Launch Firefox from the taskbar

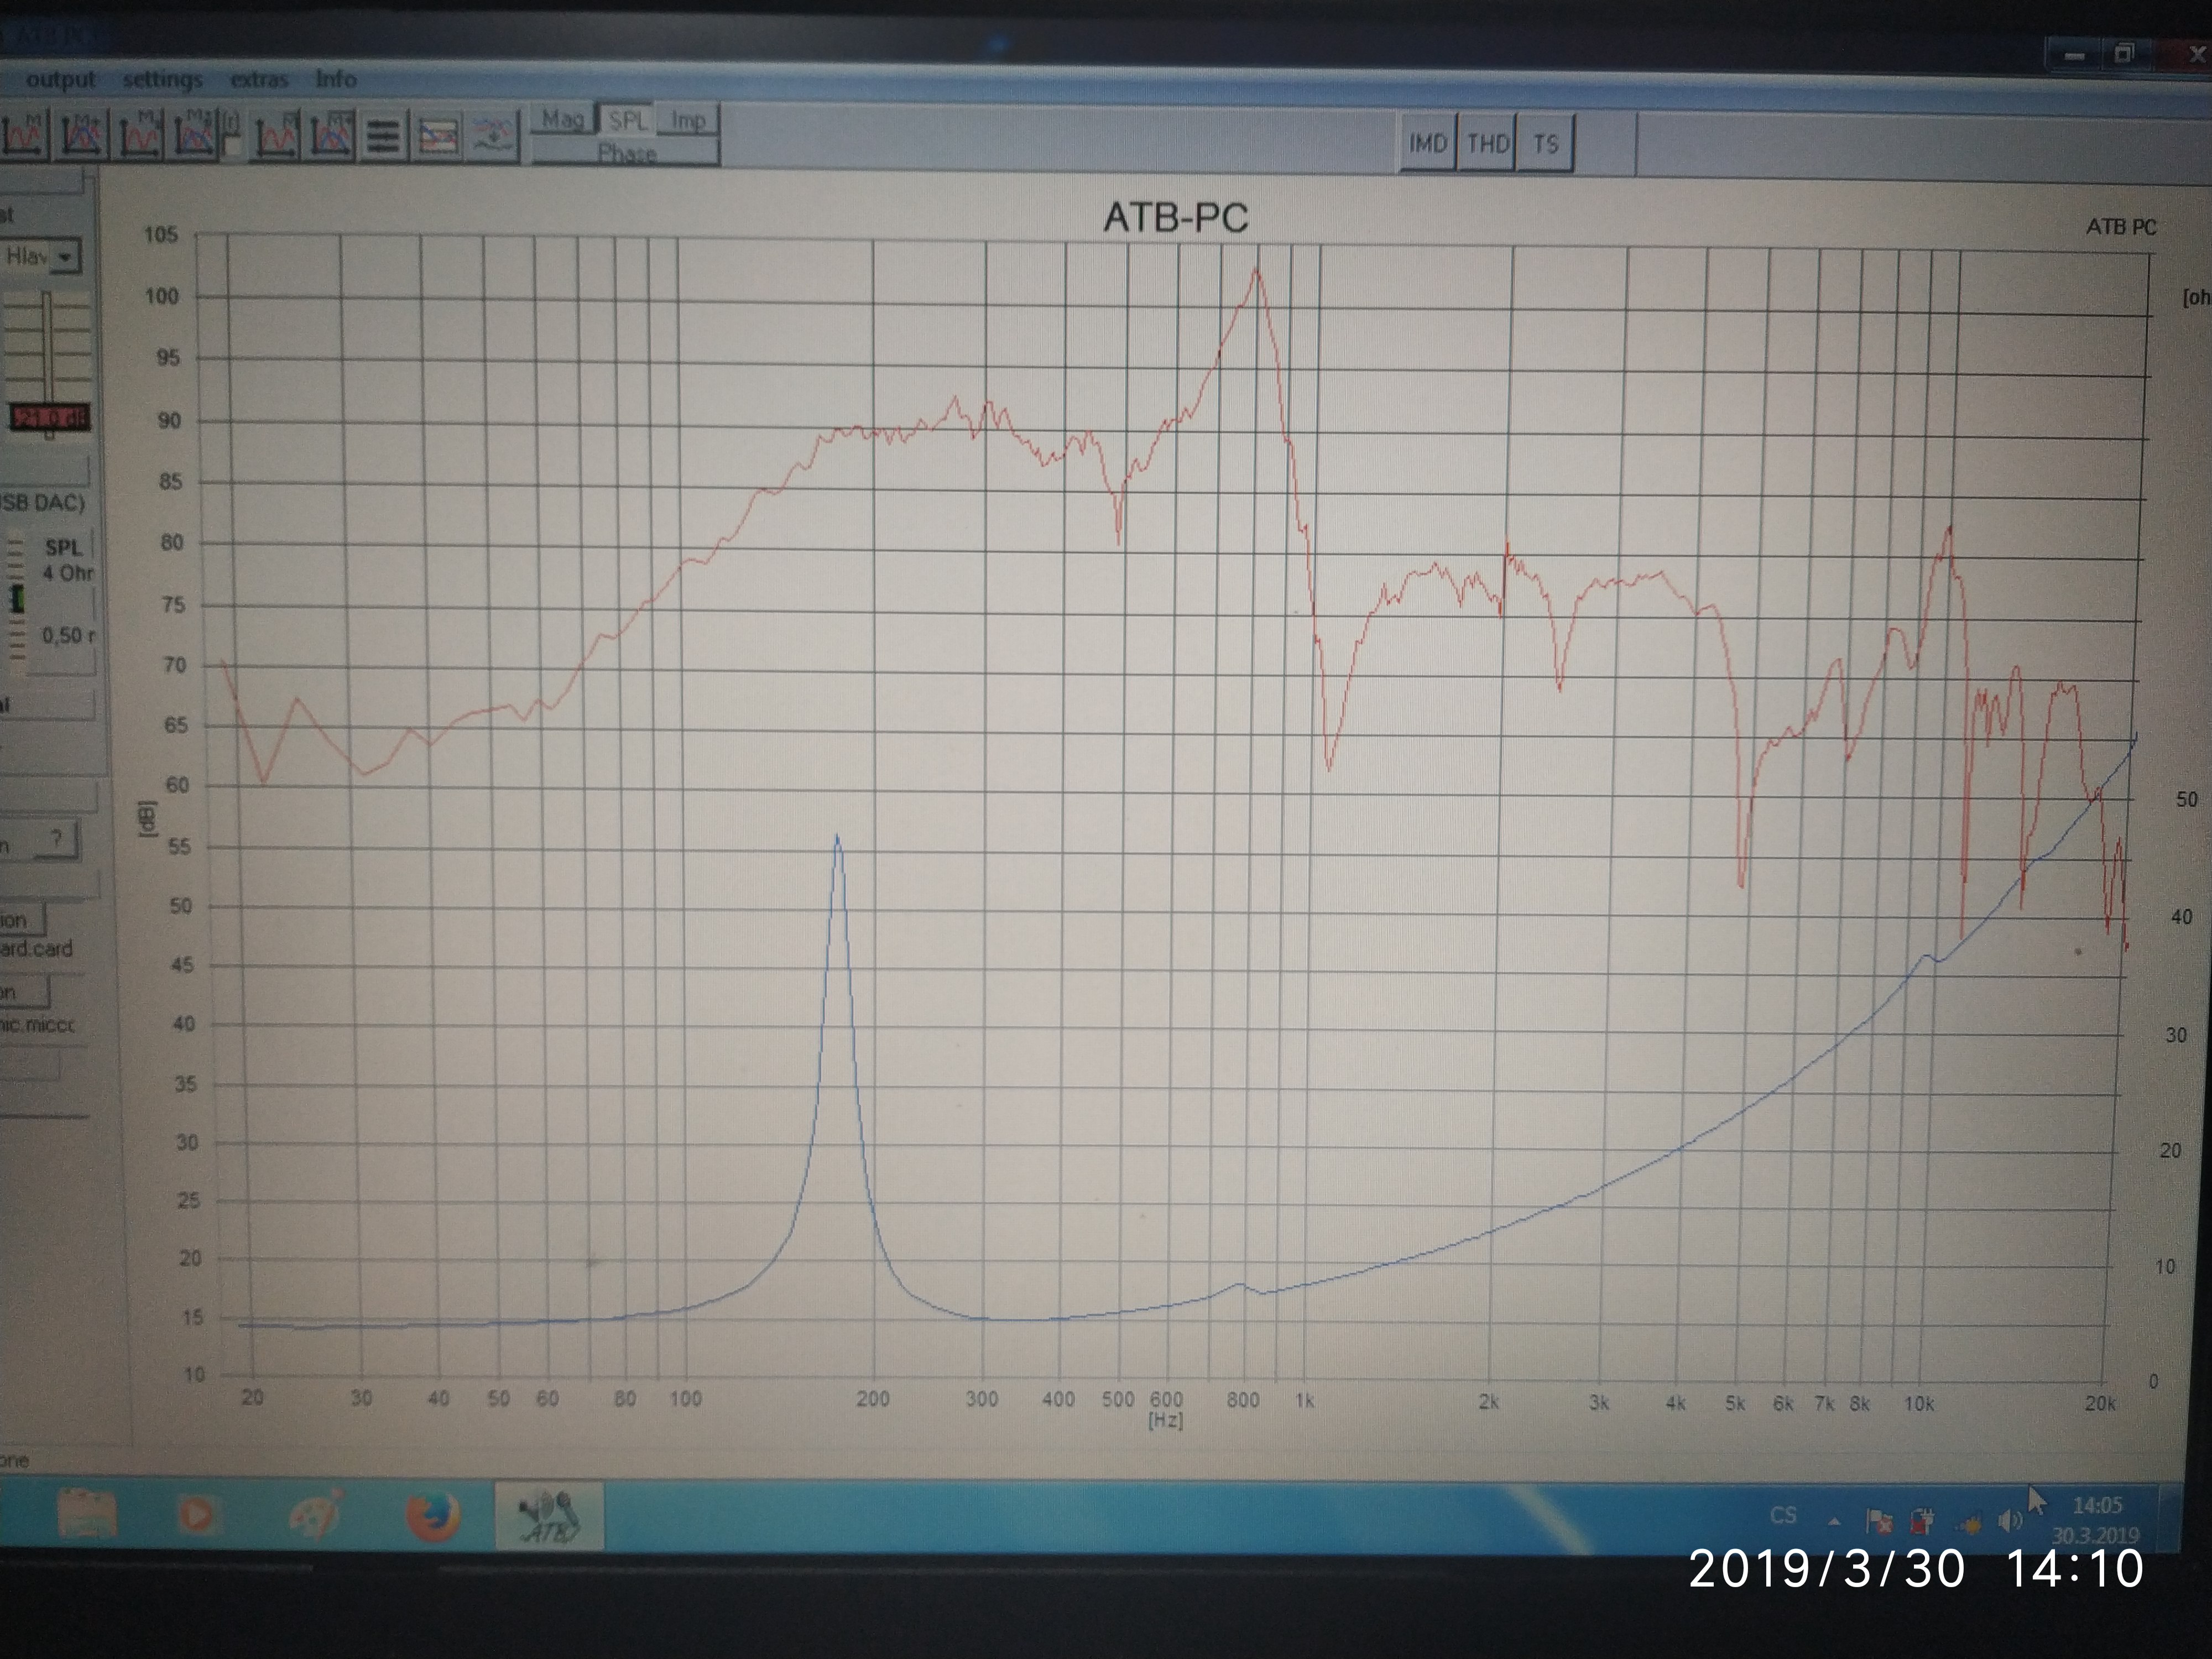point(433,1517)
